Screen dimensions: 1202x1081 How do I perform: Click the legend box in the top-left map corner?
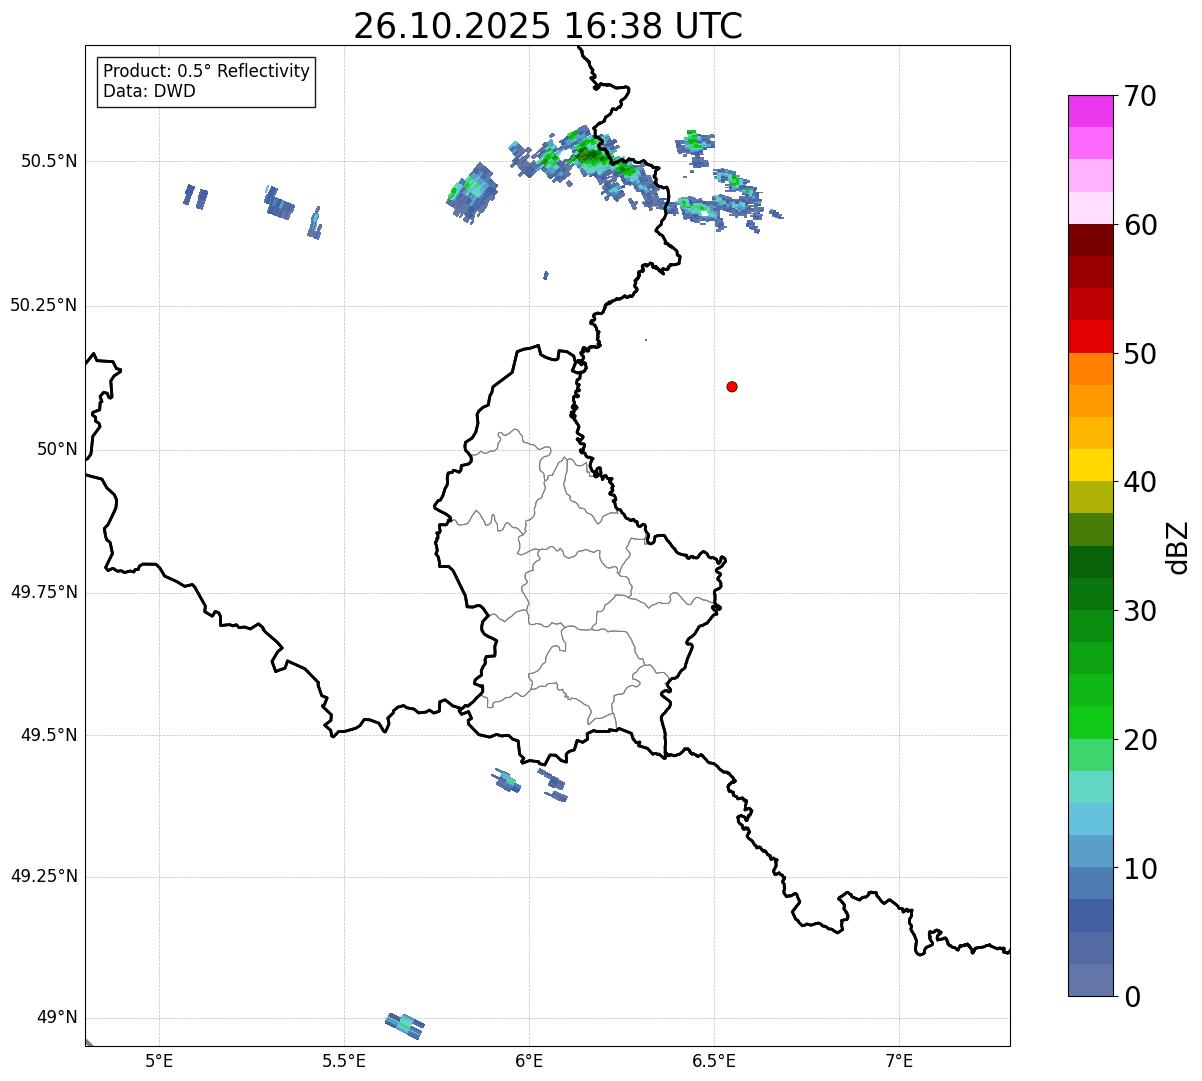point(206,82)
